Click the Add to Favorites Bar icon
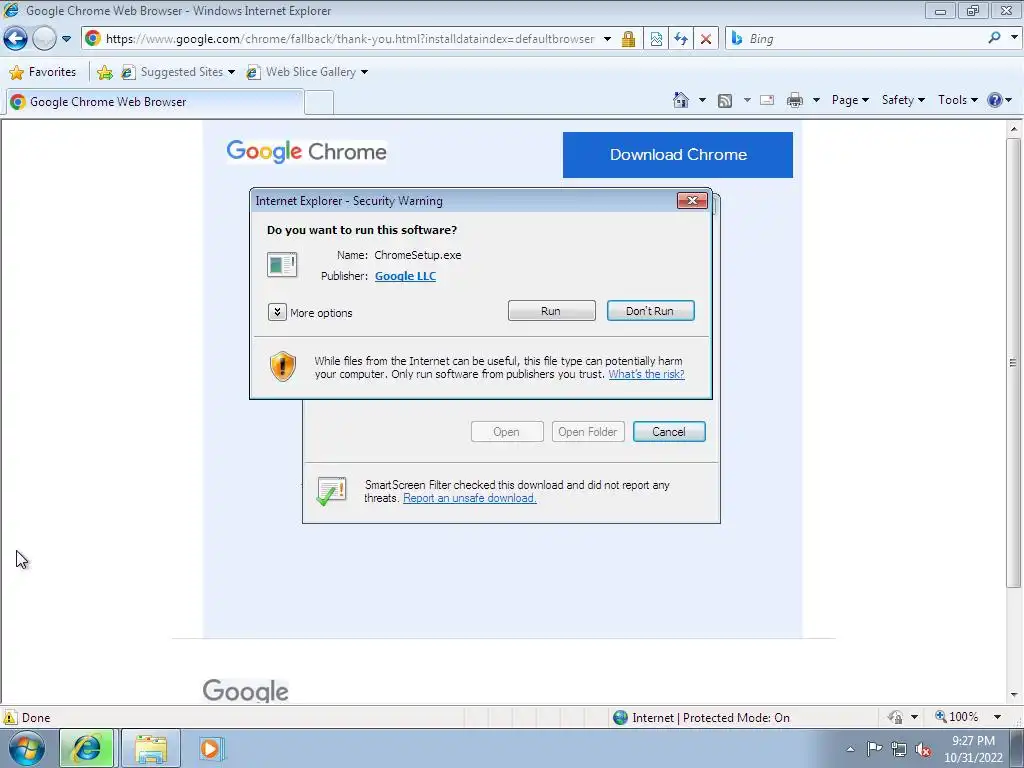This screenshot has width=1024, height=768. click(x=104, y=72)
